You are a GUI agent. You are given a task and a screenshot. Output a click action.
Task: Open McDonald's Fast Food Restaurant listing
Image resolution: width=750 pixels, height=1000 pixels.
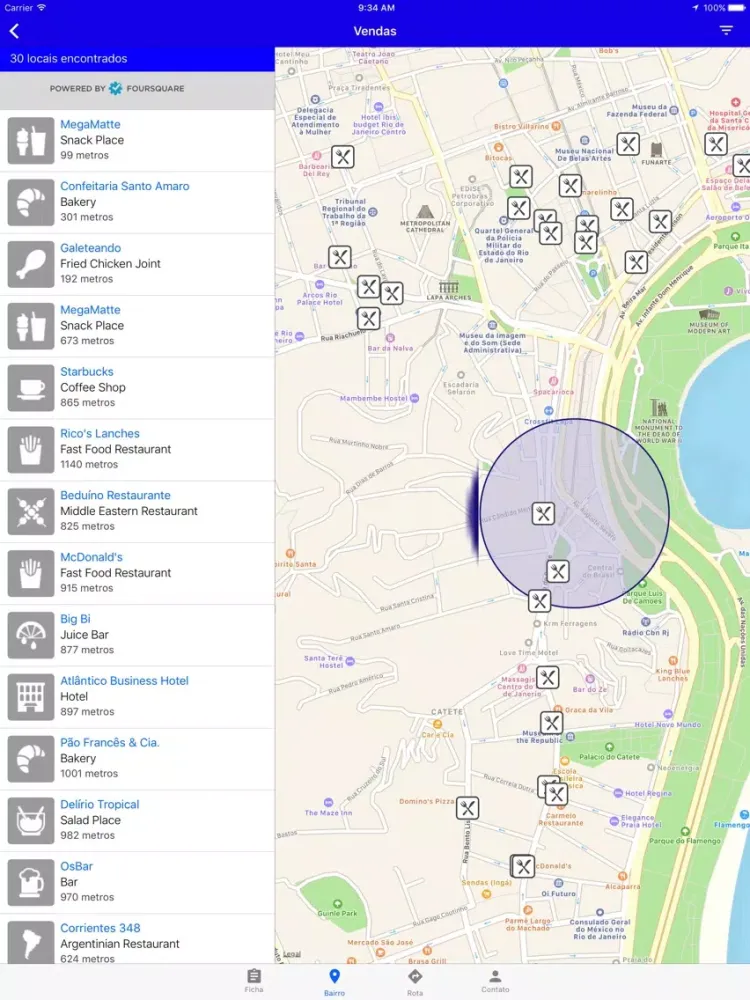137,573
